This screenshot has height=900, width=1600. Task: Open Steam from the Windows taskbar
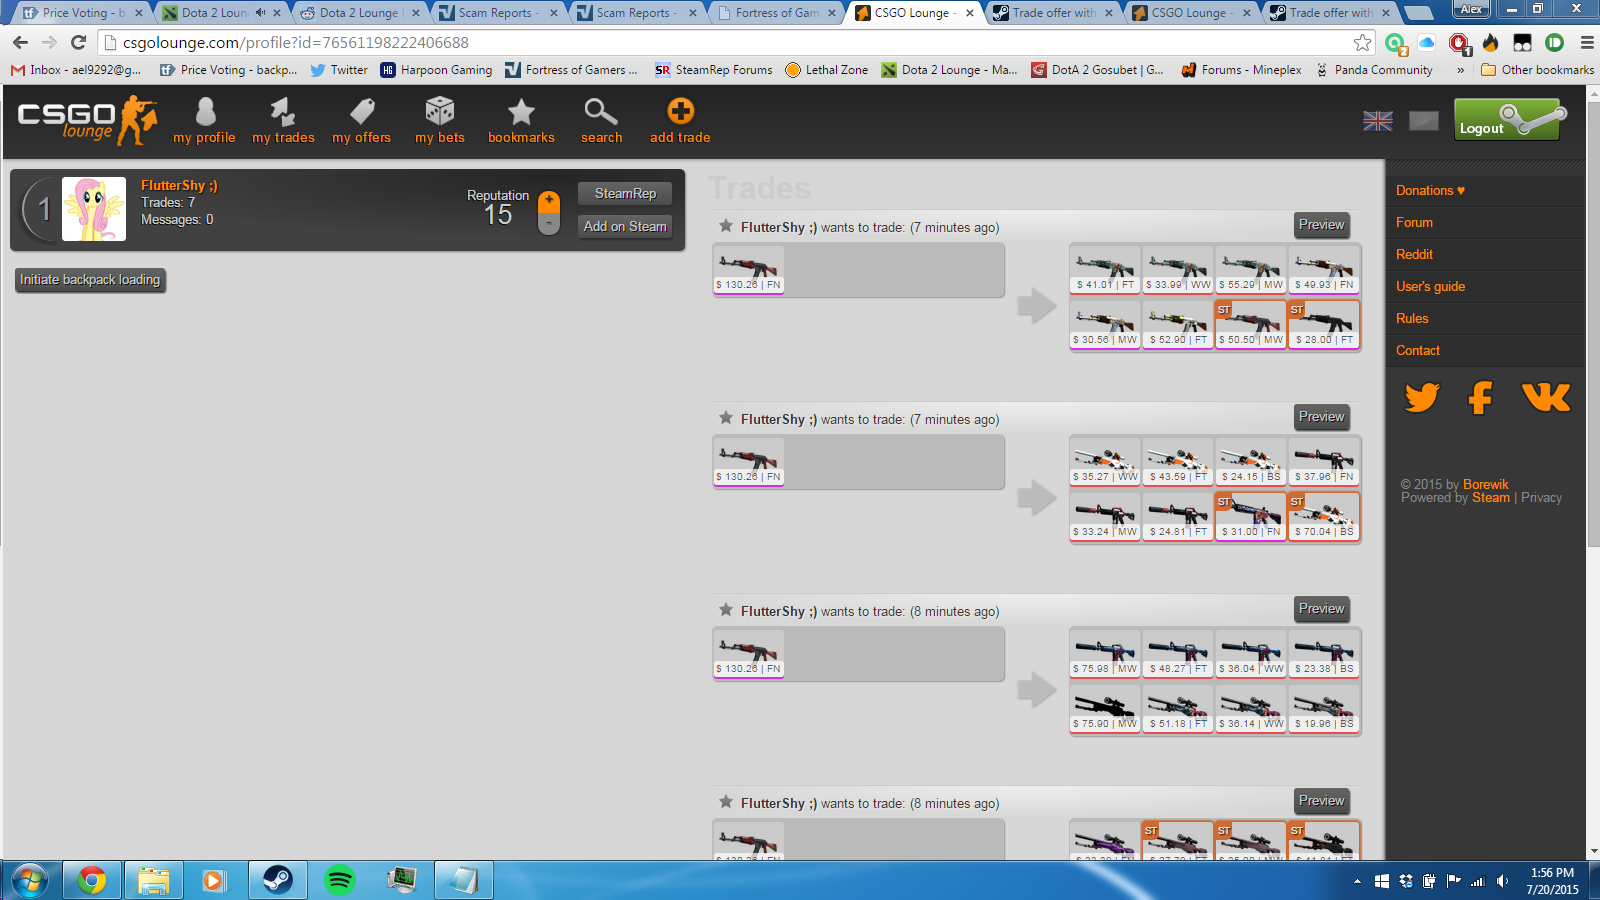click(x=277, y=880)
